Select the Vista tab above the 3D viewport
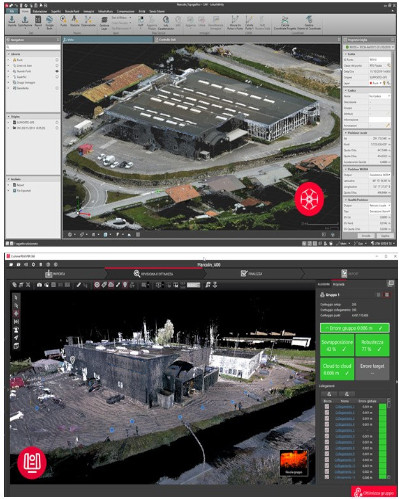 tap(108, 39)
